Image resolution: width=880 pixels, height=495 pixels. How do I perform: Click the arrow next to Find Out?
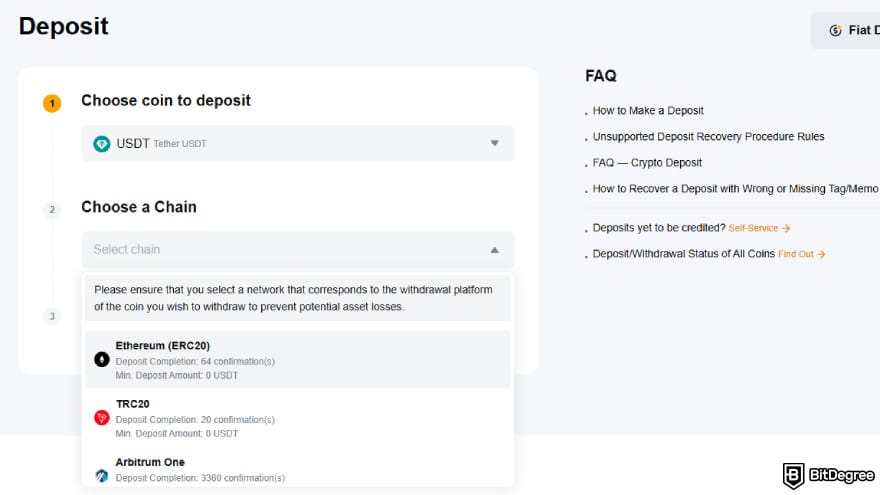pos(822,254)
